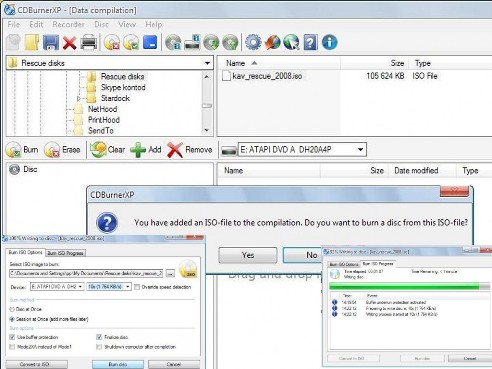492x369 pixels.
Task: Open the Device dropdown in burn options
Action: point(80,287)
